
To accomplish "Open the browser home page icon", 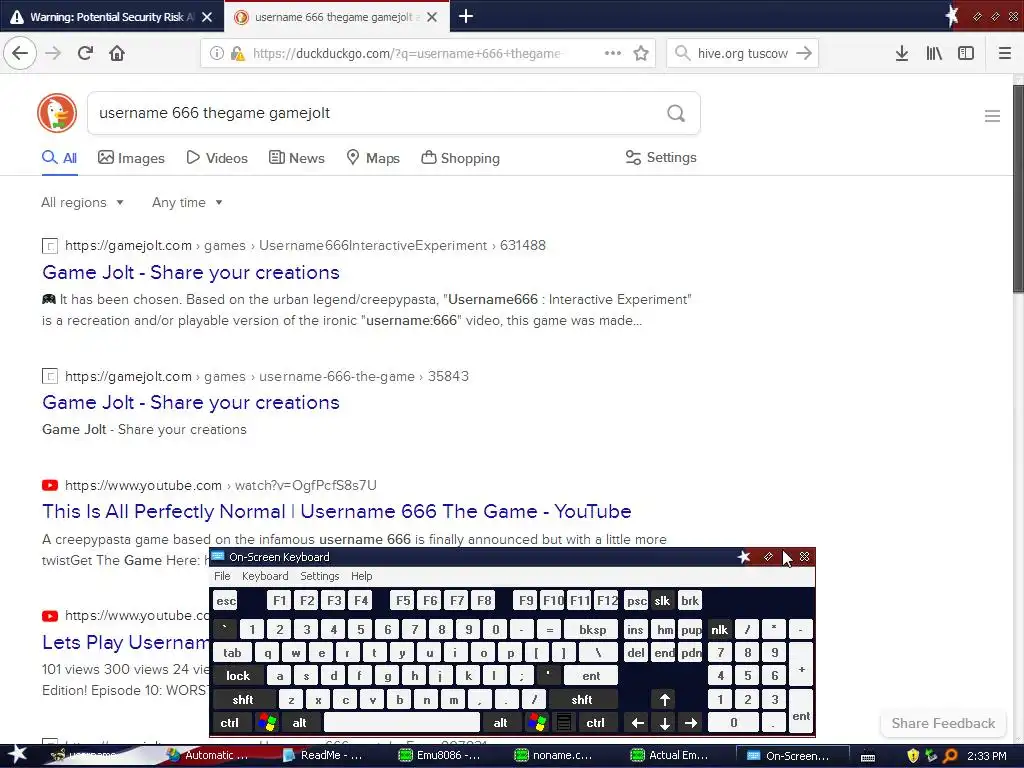I will pyautogui.click(x=117, y=53).
